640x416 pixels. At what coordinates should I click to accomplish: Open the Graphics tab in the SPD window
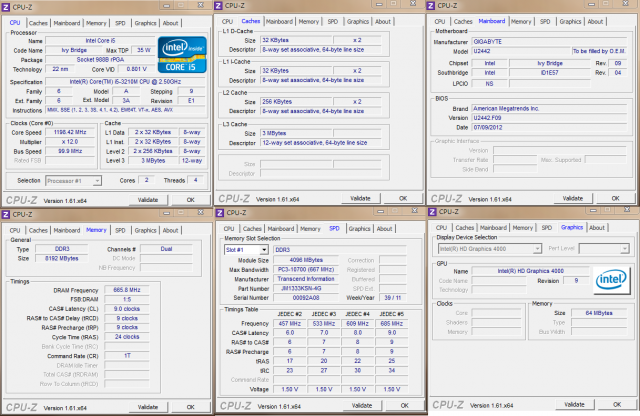tap(356, 229)
